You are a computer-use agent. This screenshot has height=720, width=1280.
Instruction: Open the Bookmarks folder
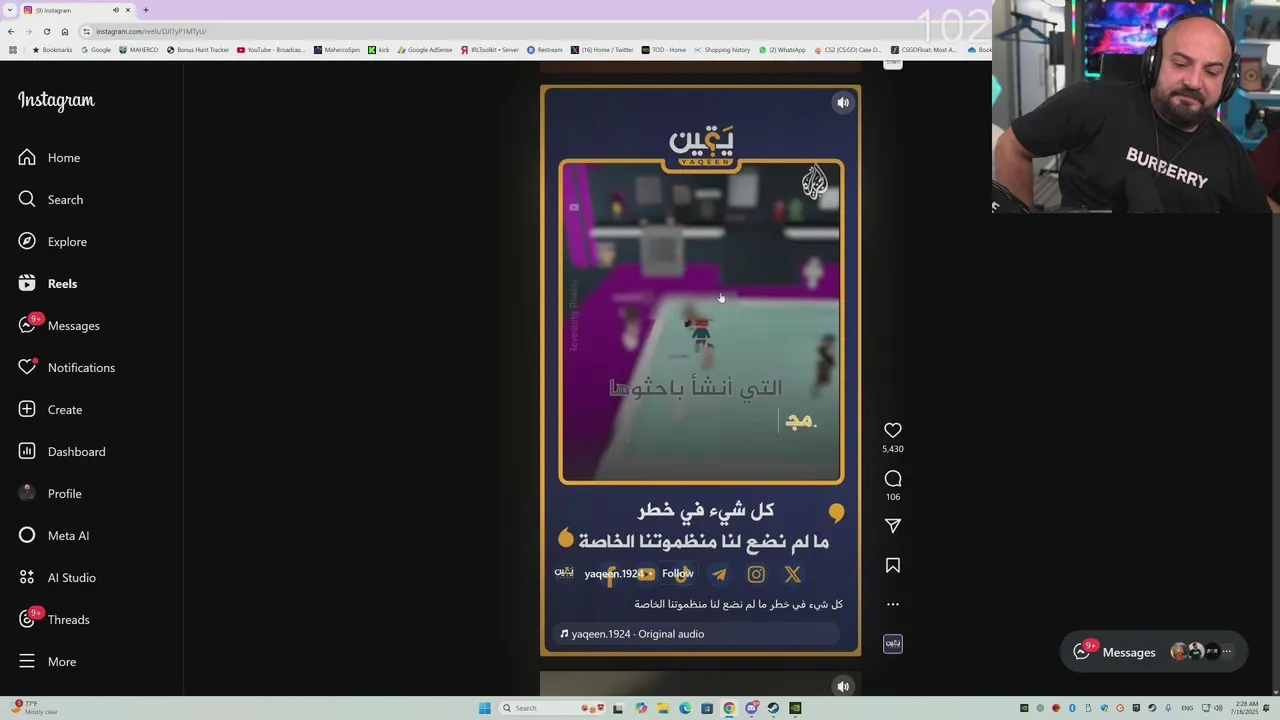coord(52,50)
